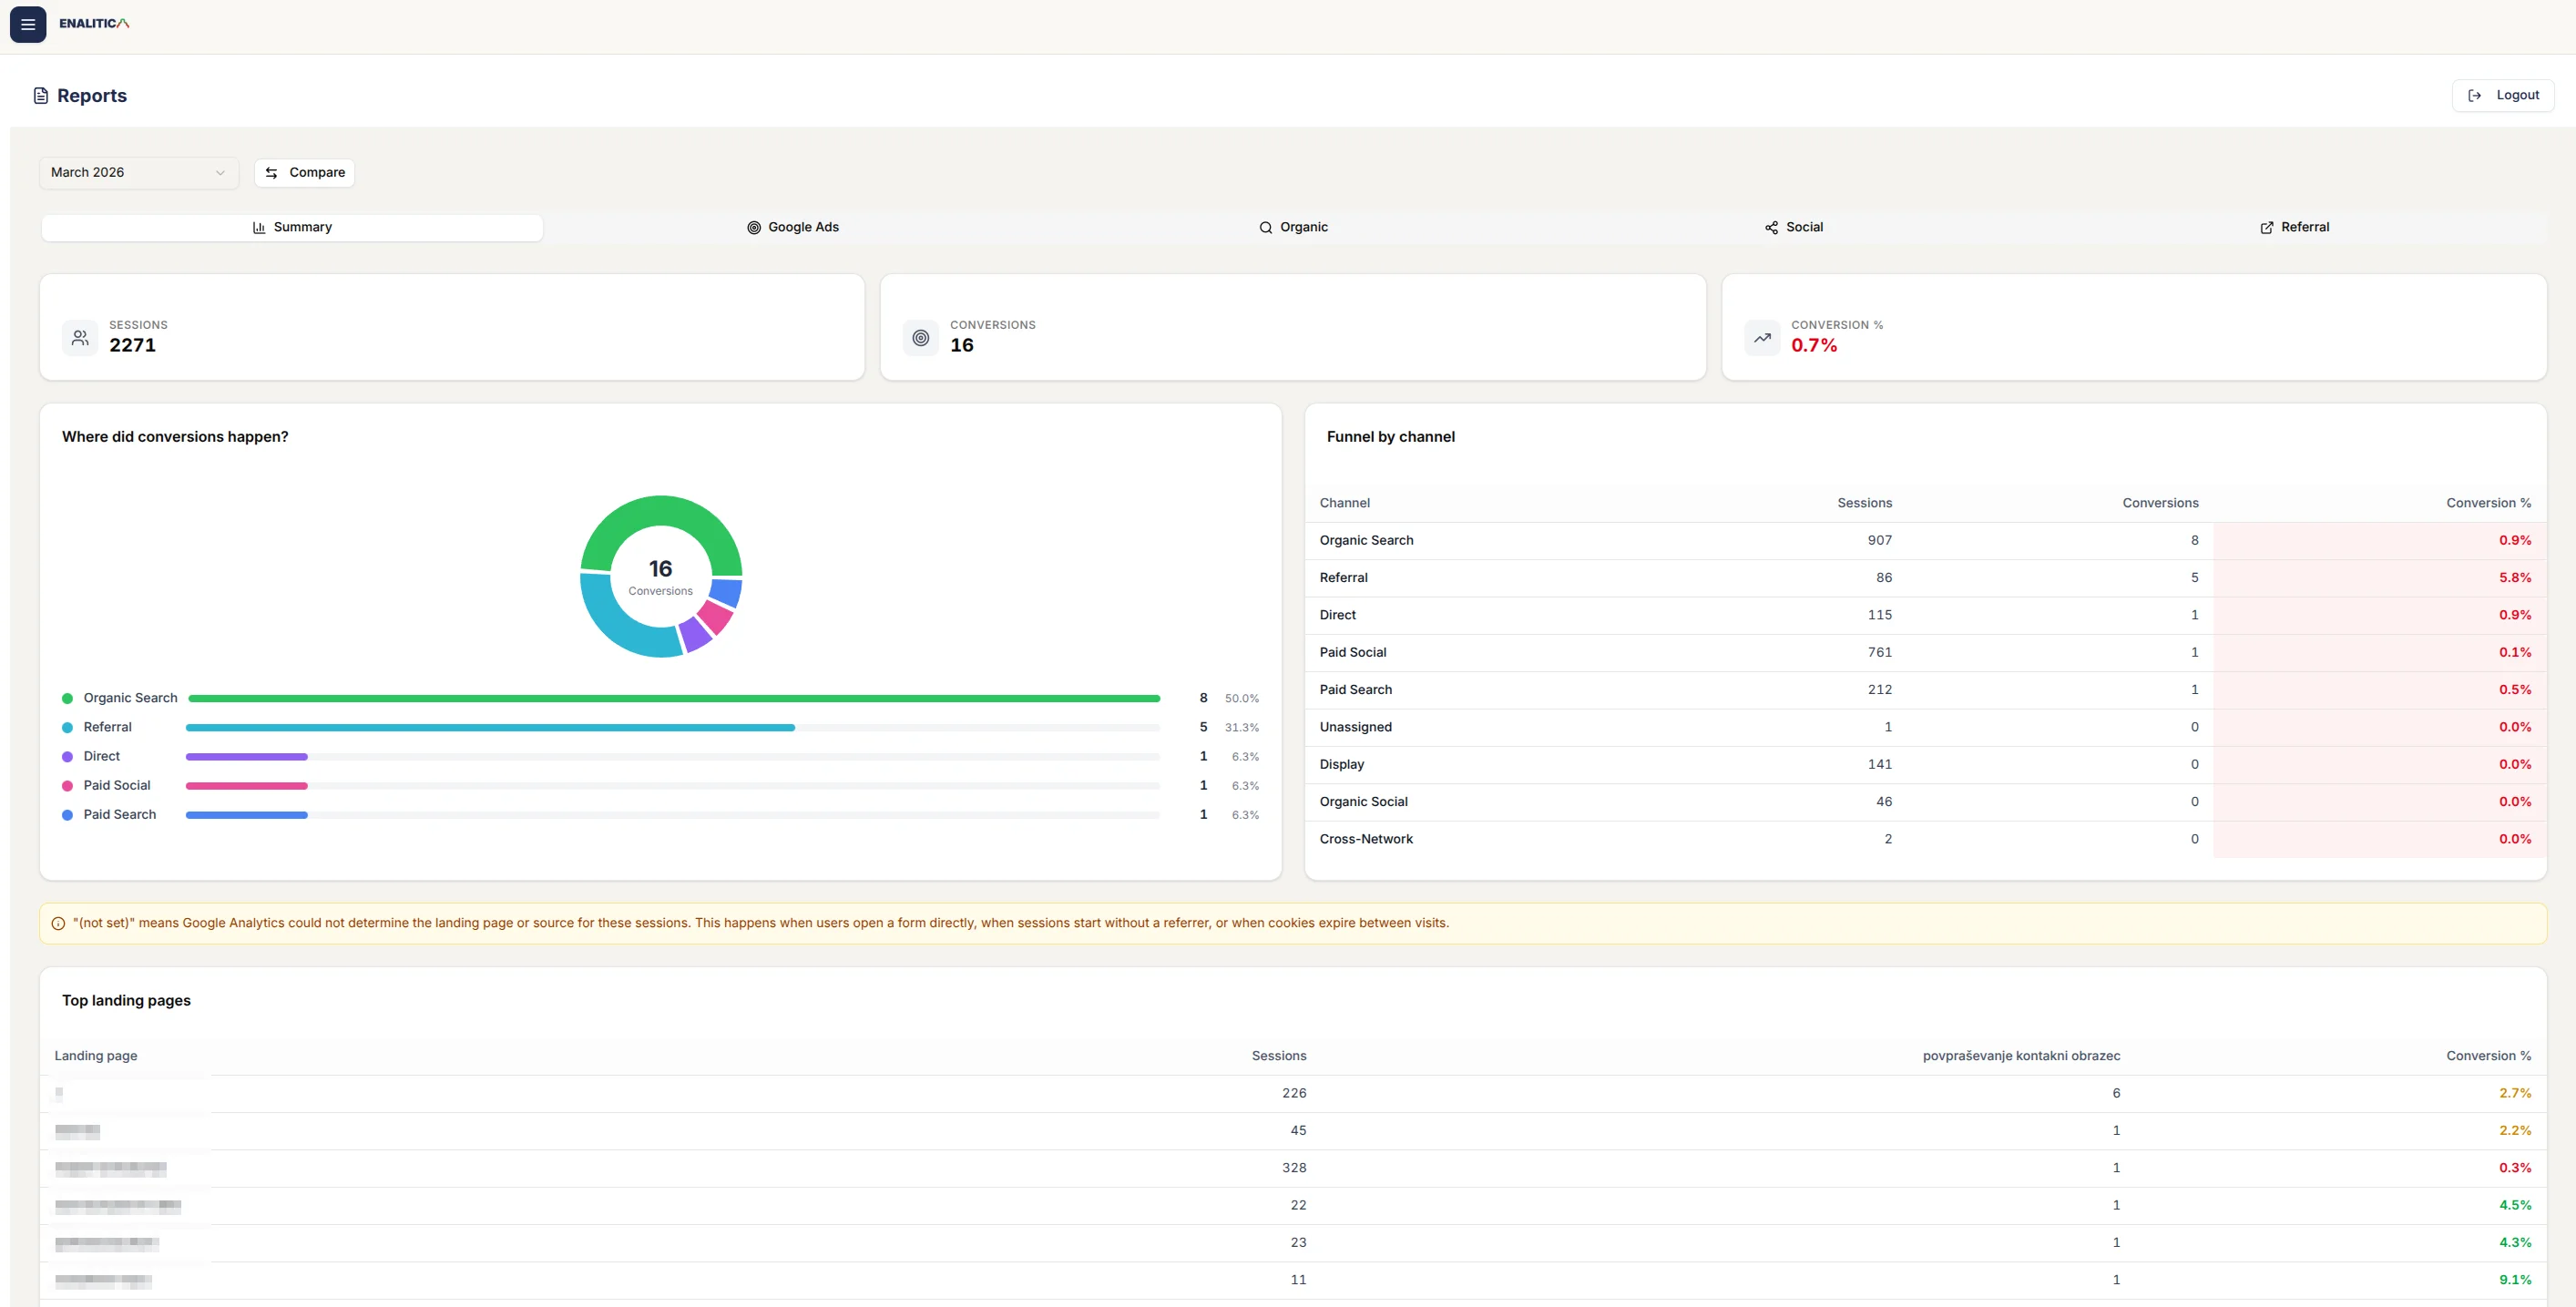Viewport: 2576px width, 1307px height.
Task: Click the Google Ads target icon
Action: pos(753,227)
